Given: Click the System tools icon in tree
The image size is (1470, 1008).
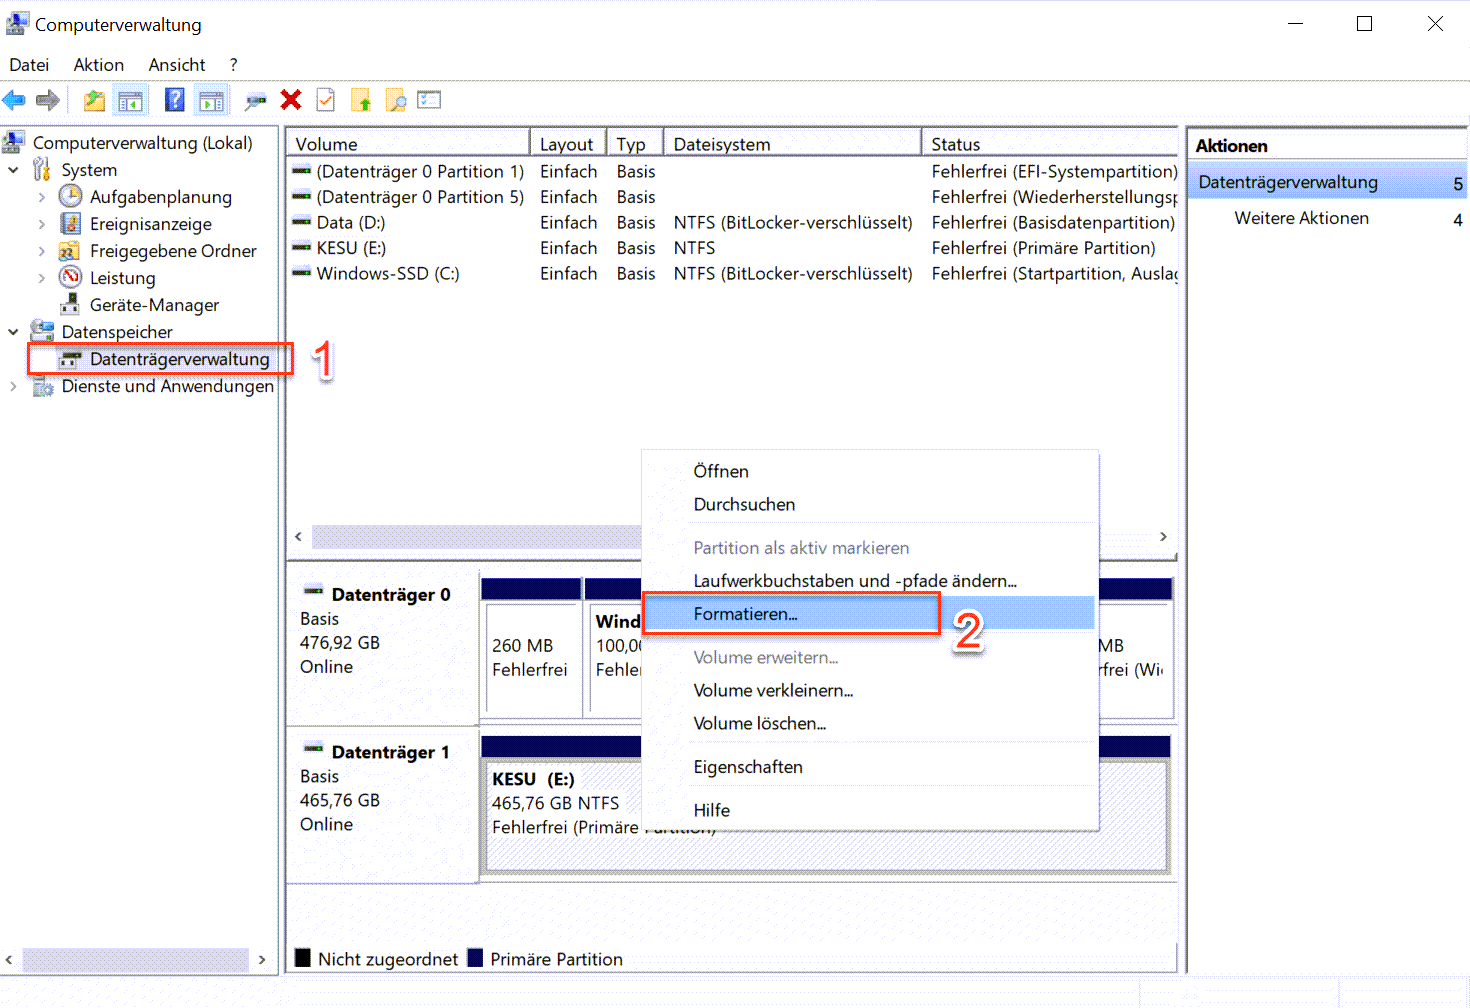Looking at the screenshot, I should click(x=42, y=169).
